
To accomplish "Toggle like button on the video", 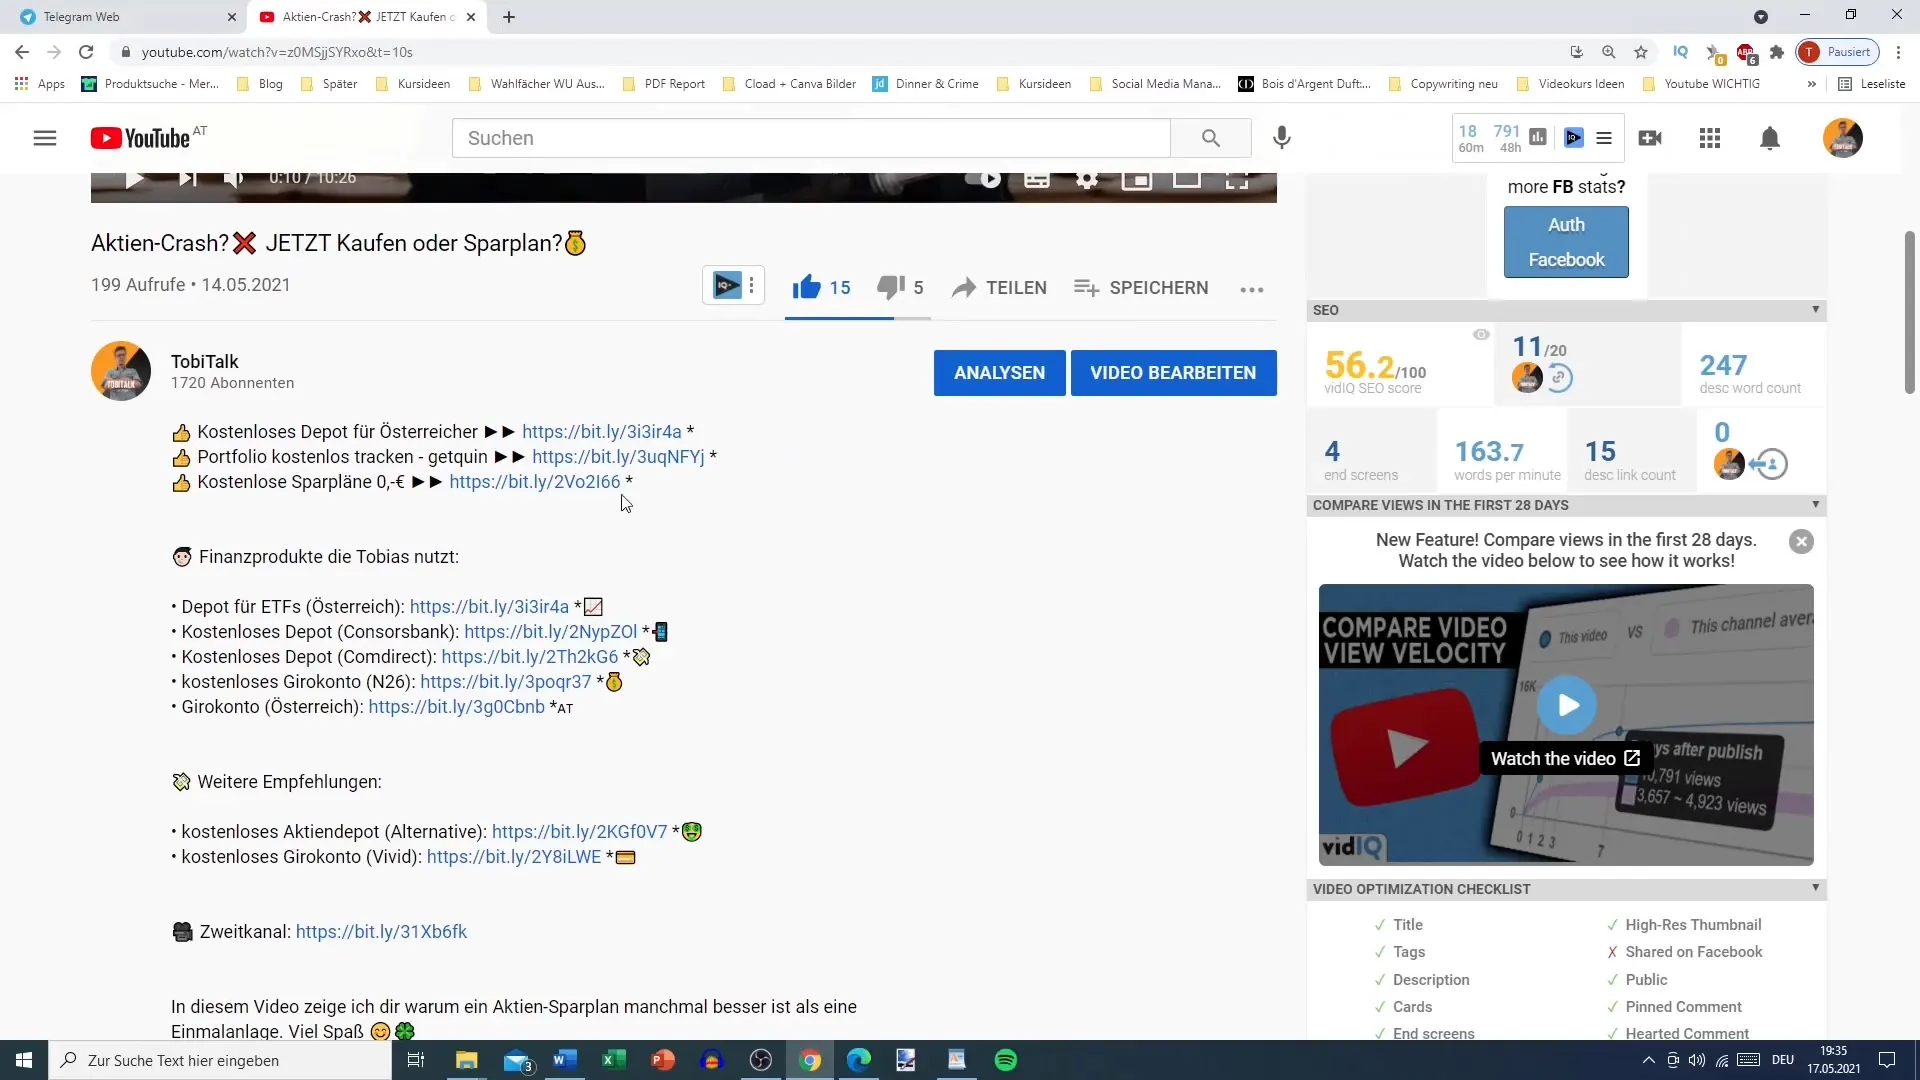I will (807, 287).
